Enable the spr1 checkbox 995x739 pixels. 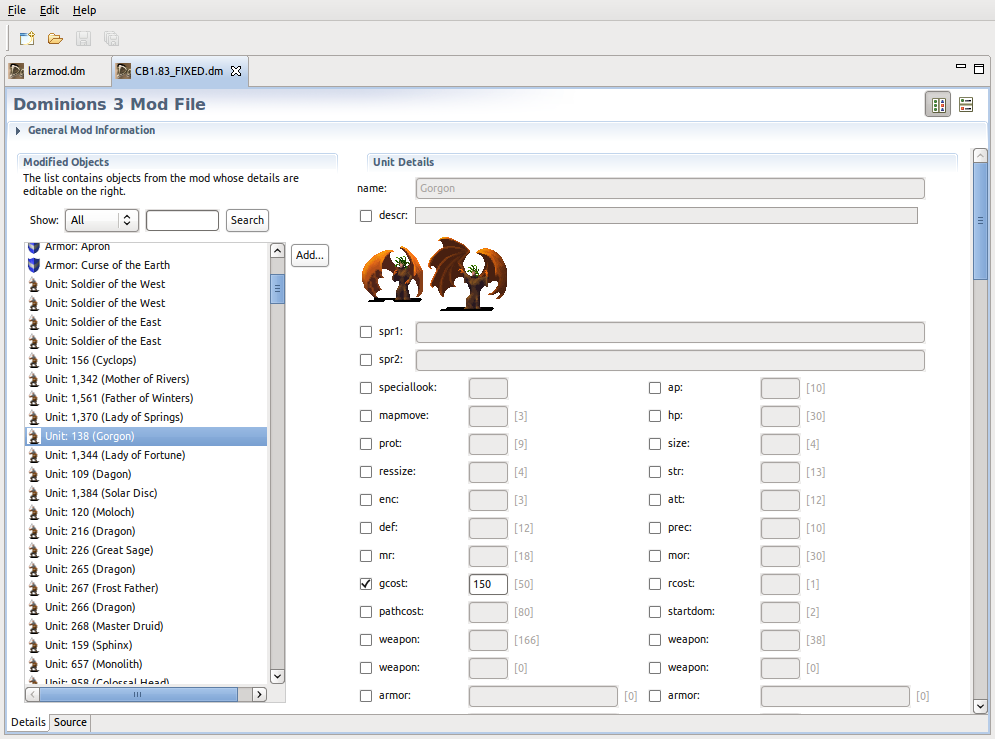click(x=366, y=332)
